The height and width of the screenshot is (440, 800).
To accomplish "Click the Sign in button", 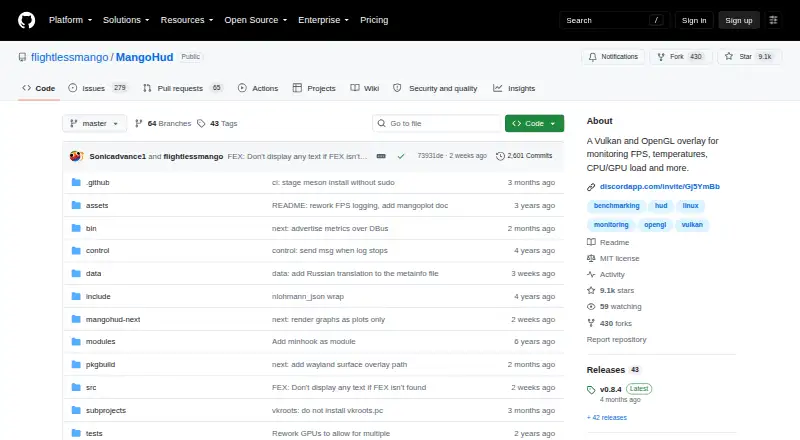I will pyautogui.click(x=694, y=20).
